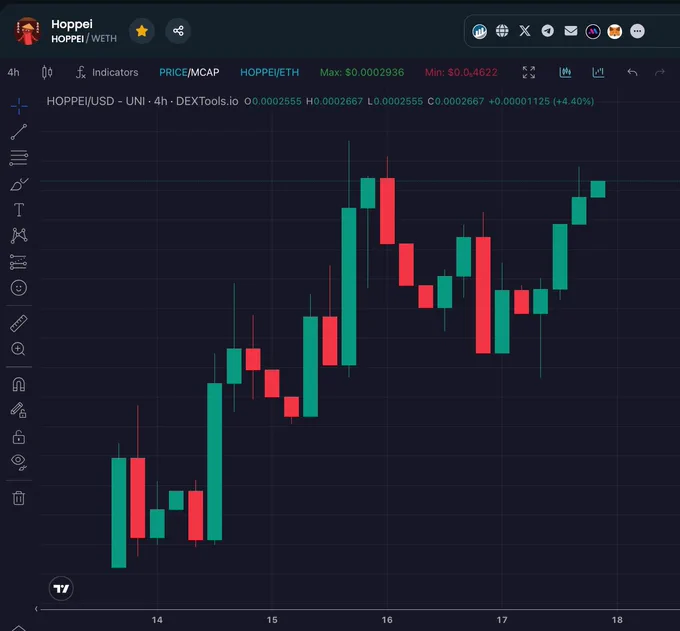Image resolution: width=680 pixels, height=631 pixels.
Task: Toggle the favorite star for Hoppei
Action: (x=142, y=31)
